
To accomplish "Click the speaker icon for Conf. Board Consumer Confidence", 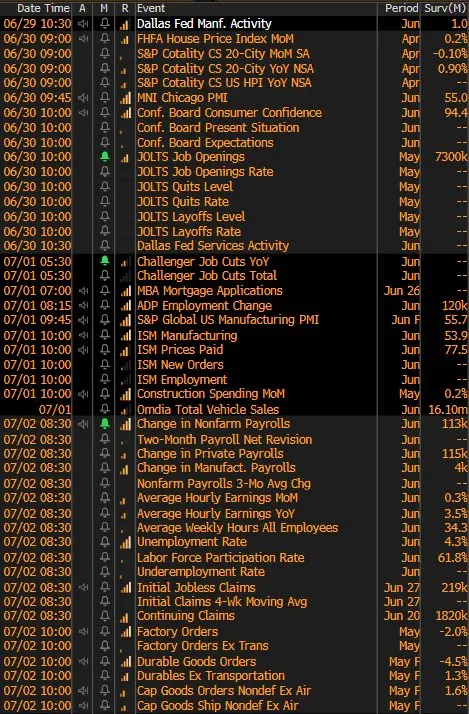I will point(83,112).
